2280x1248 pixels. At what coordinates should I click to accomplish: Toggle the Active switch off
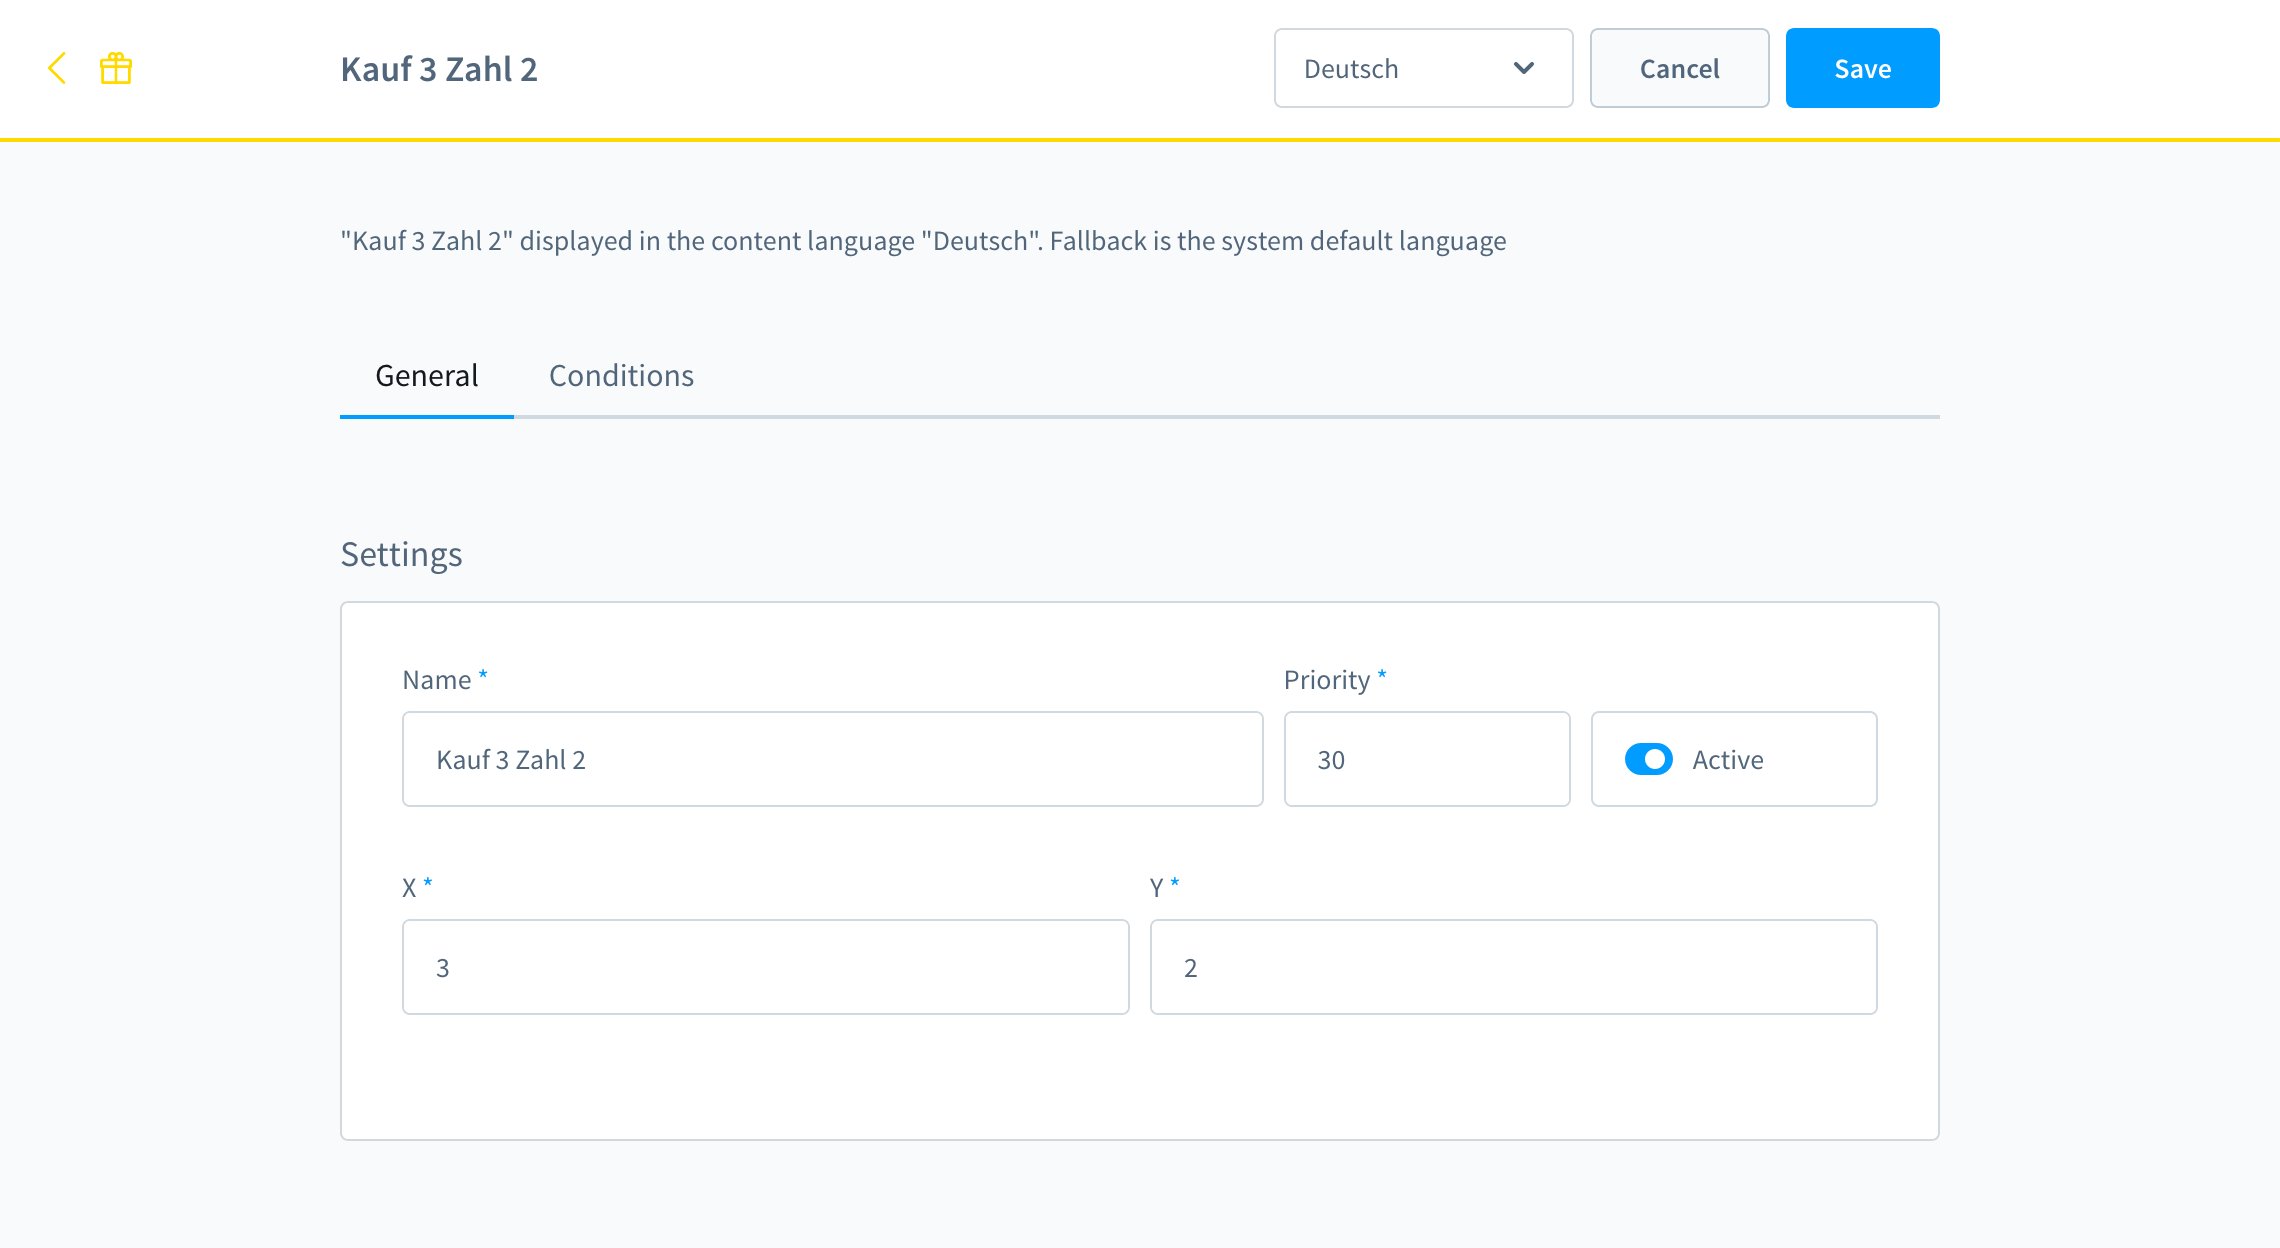coord(1648,759)
